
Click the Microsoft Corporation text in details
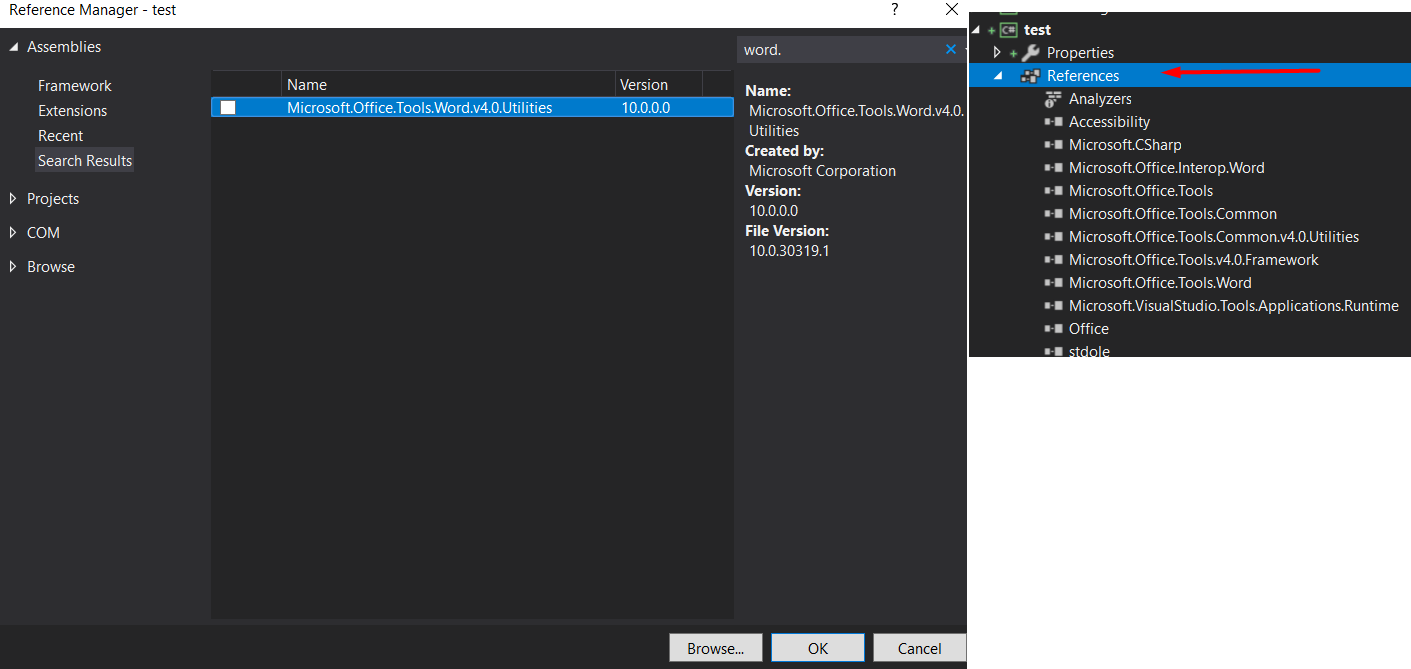[822, 171]
